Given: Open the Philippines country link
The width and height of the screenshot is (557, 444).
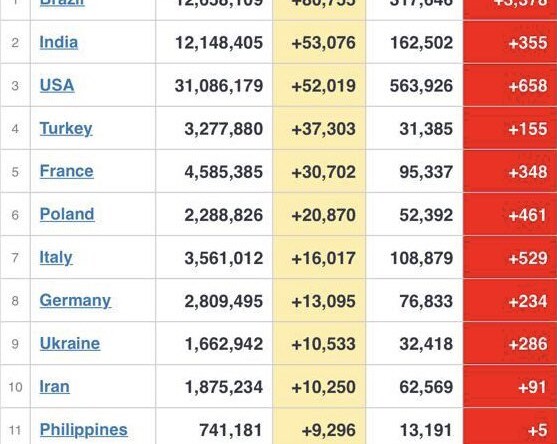Looking at the screenshot, I should click(x=83, y=430).
